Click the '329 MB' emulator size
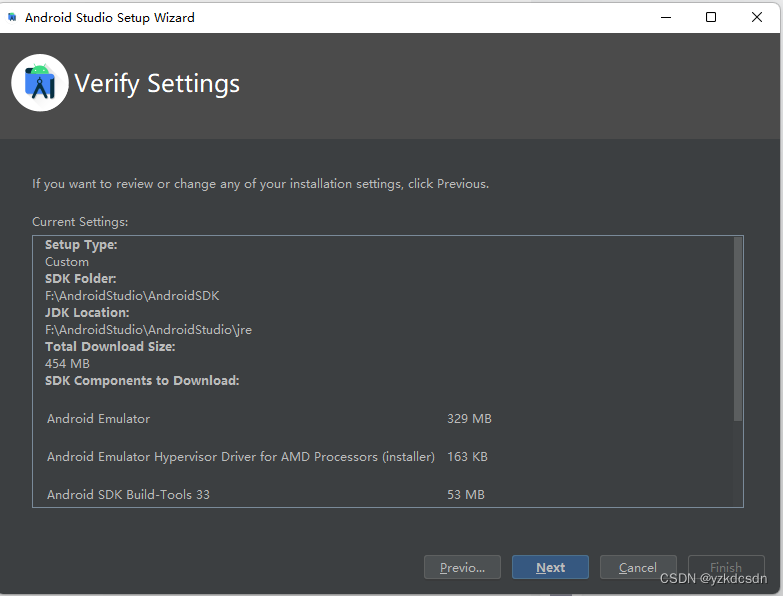Screen dimensions: 783x596 469,418
